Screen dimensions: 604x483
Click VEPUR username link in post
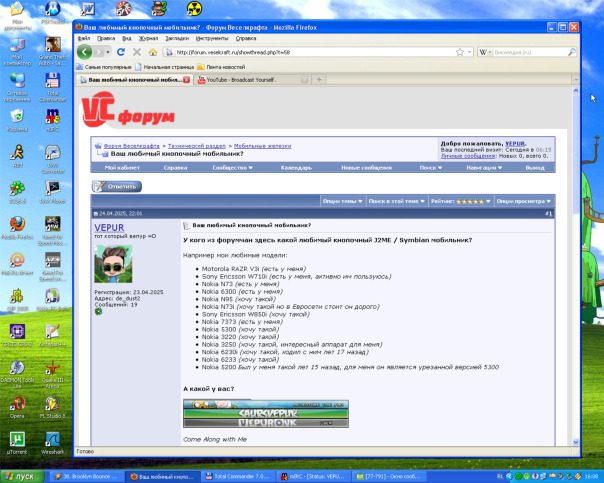click(x=109, y=228)
